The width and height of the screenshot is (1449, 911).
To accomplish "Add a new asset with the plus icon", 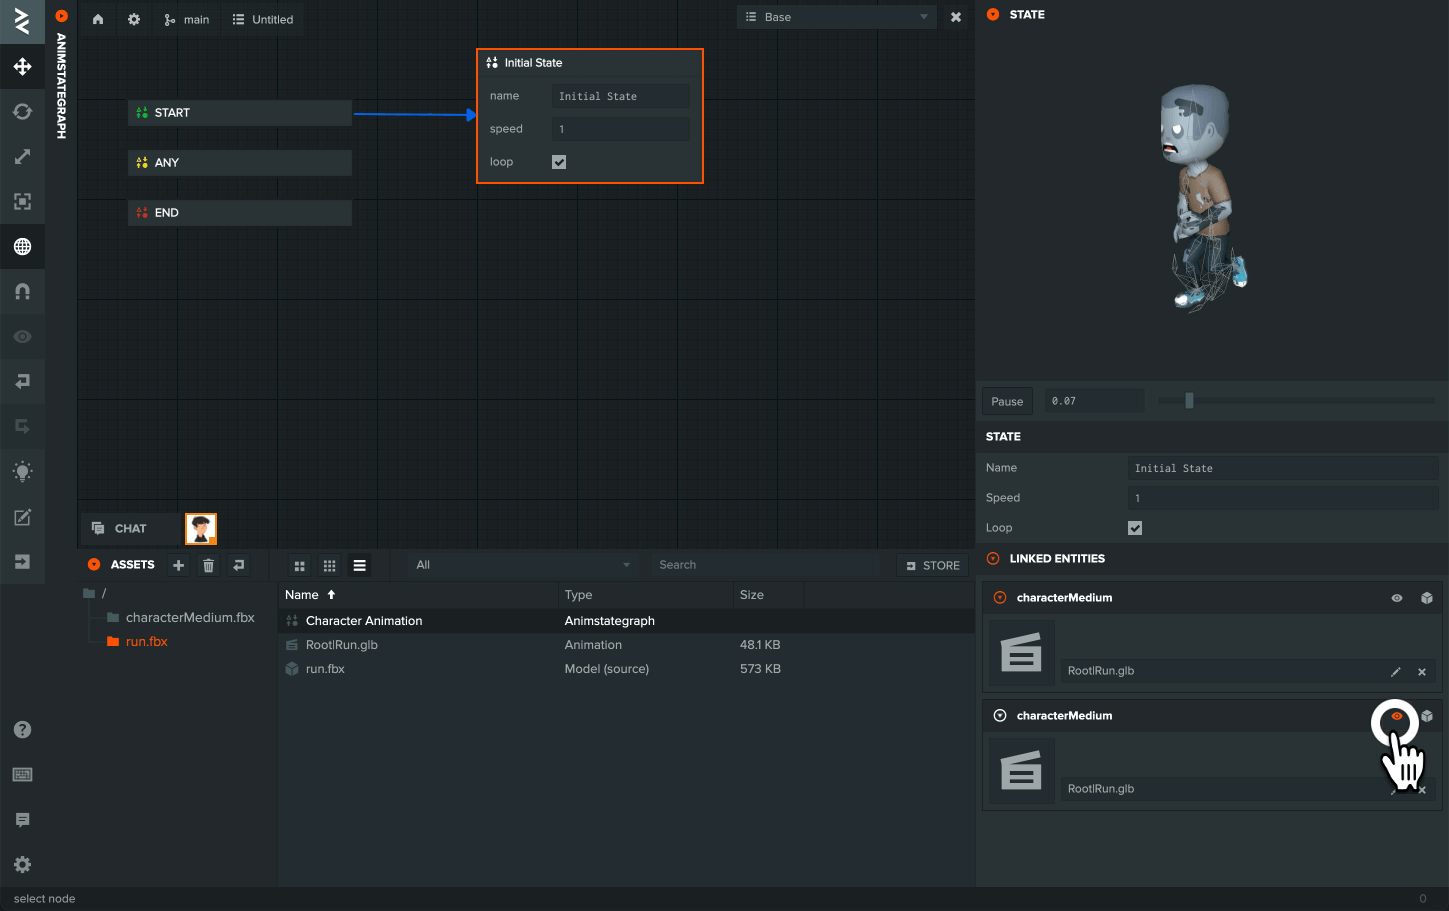I will [x=178, y=565].
